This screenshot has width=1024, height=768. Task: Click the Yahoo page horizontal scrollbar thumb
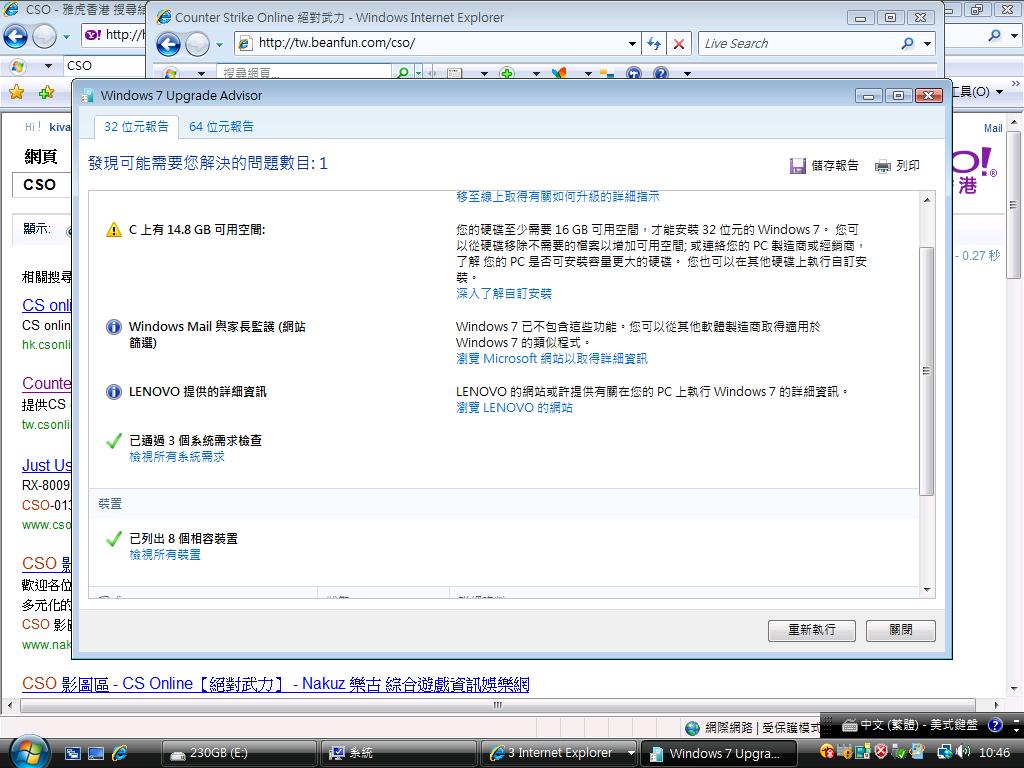pos(498,705)
